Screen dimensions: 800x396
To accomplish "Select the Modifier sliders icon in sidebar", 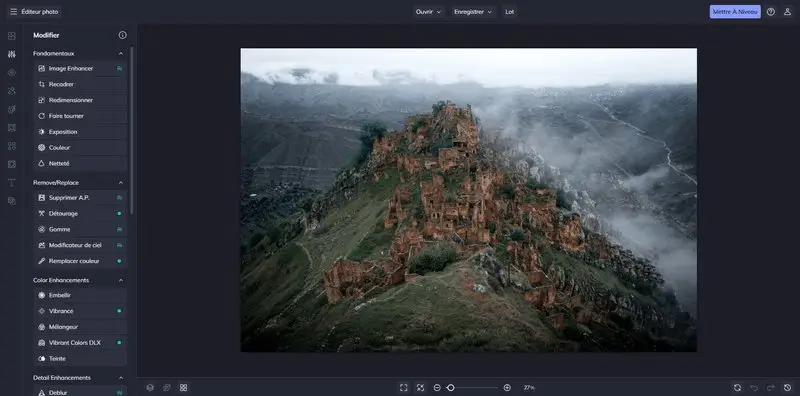I will (12, 54).
